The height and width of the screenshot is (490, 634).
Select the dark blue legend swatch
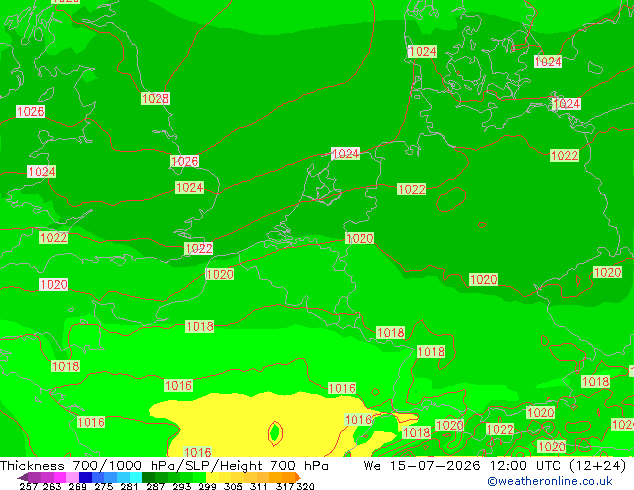pos(85,477)
